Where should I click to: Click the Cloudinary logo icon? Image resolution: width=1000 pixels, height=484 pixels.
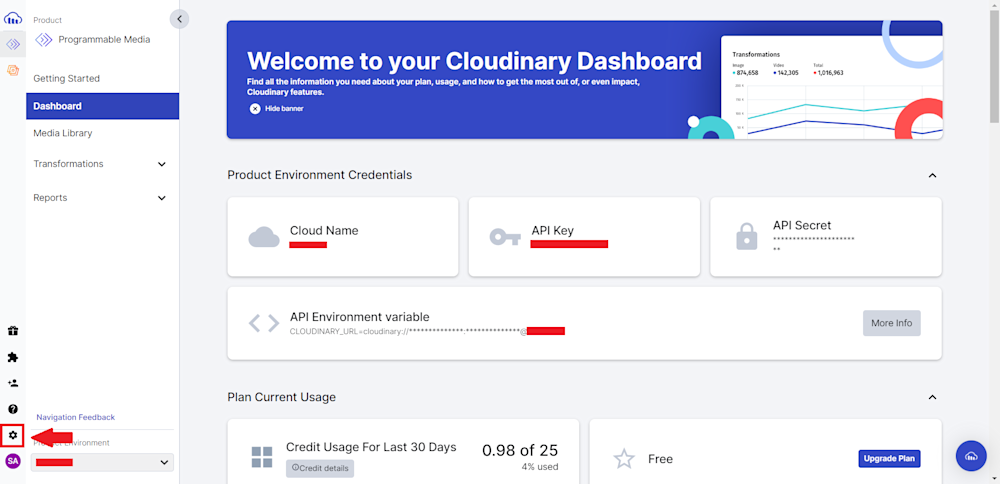point(13,18)
